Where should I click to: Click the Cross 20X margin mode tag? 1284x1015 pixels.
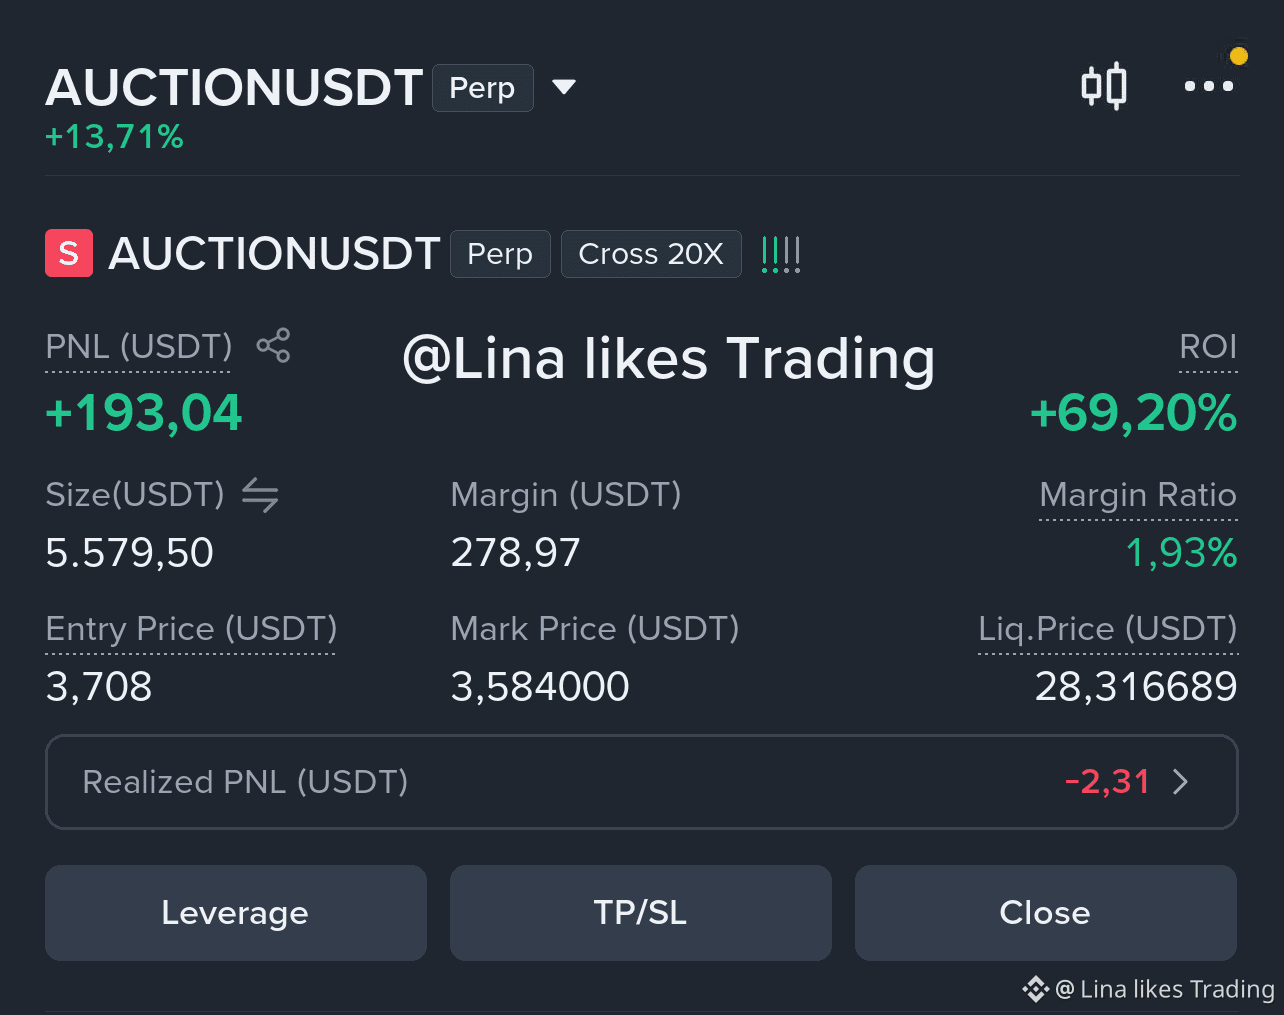tap(651, 254)
